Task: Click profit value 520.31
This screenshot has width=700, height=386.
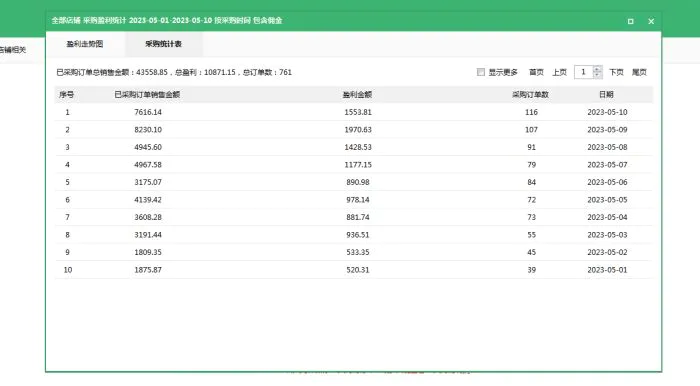Action: coord(358,270)
